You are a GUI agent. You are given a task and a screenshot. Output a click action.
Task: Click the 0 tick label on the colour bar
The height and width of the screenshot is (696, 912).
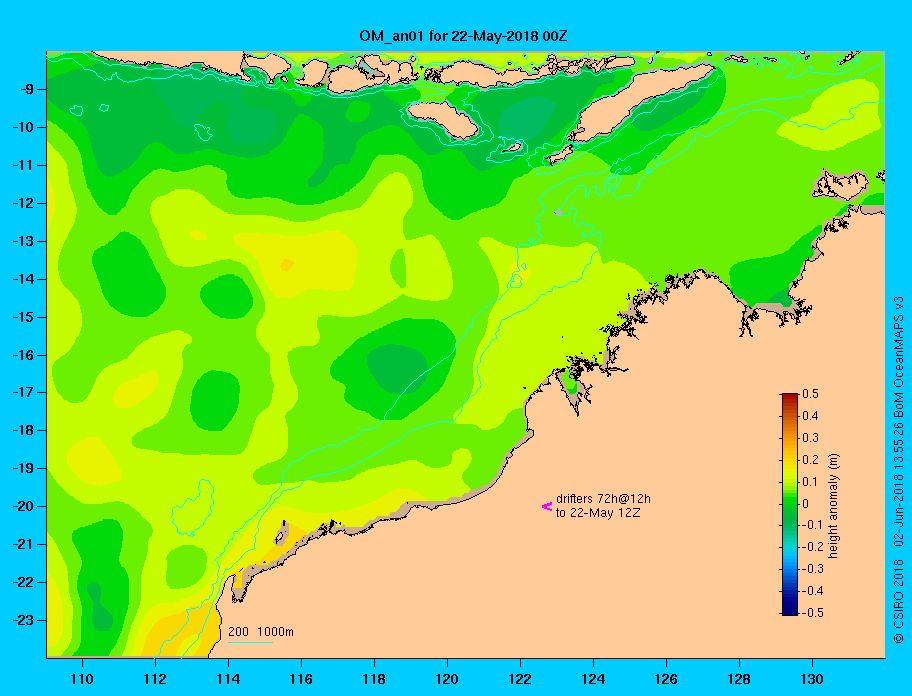(x=806, y=504)
